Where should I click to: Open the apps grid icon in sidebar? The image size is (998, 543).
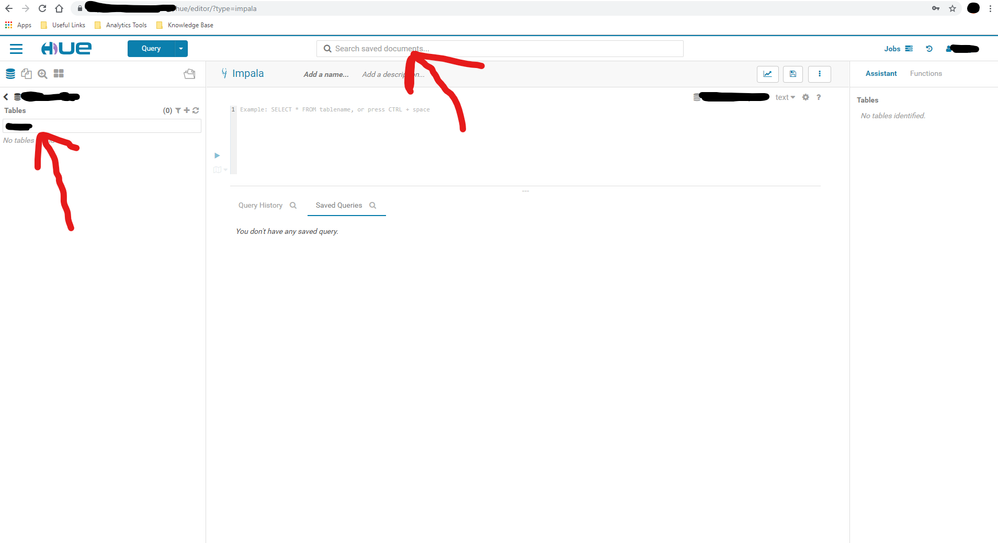point(59,74)
